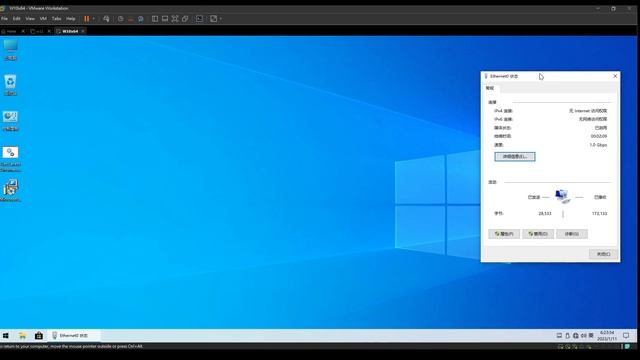The image size is (640, 360).
Task: Enter full screen mode in VMware toolbar
Action: point(175,19)
